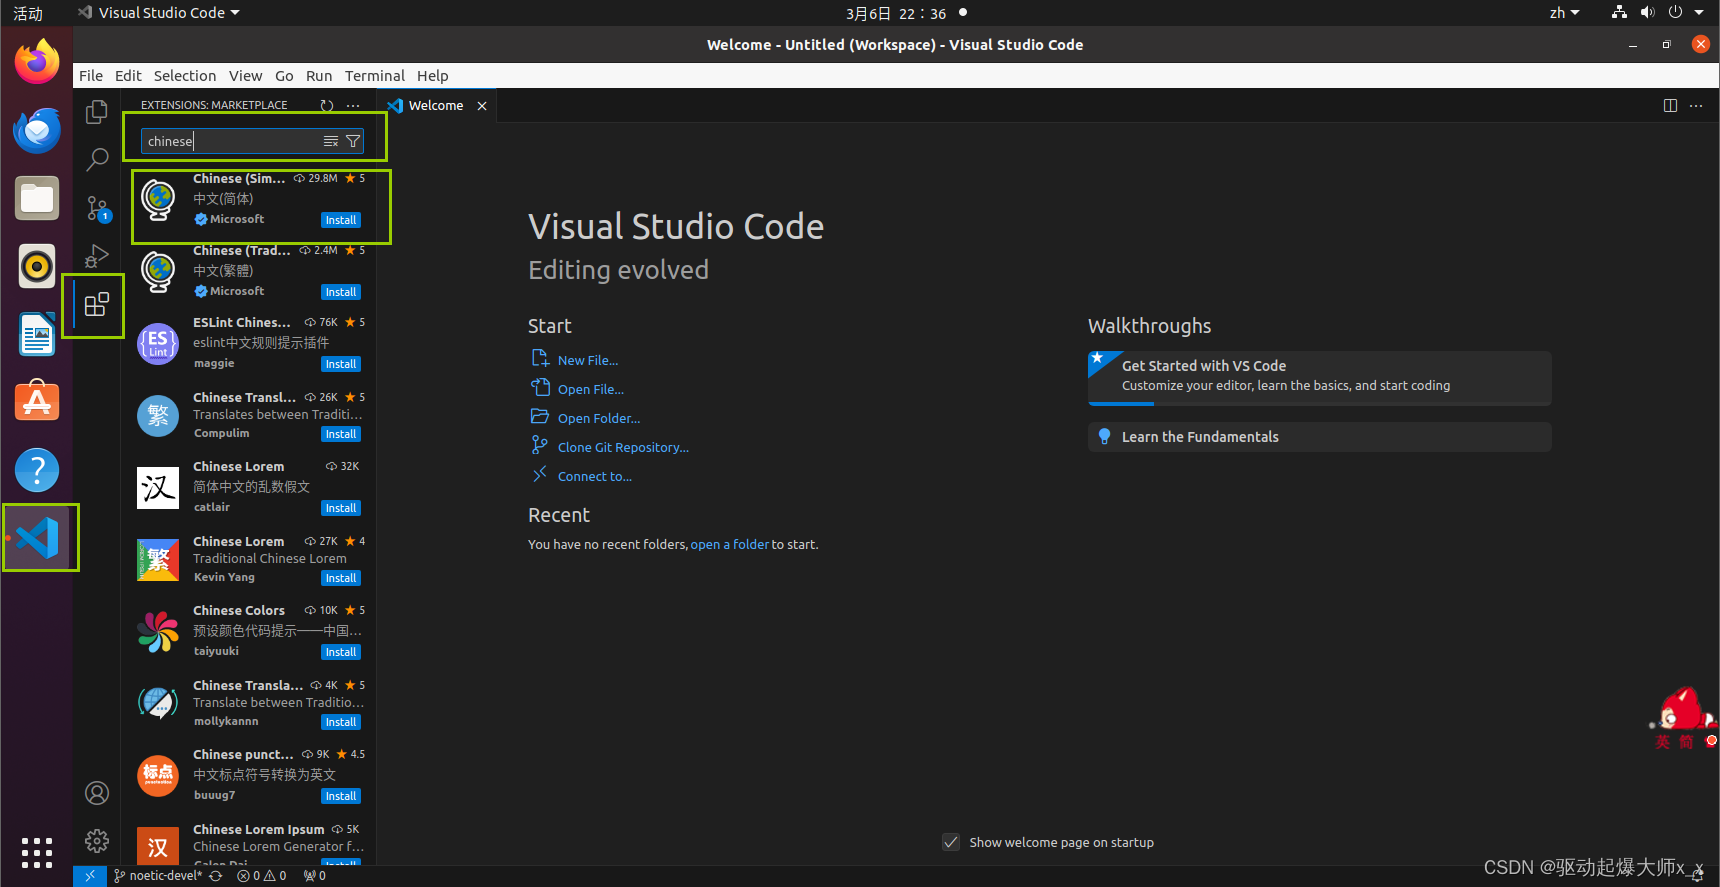Open the Search view in activity bar
Viewport: 1720px width, 887px height.
click(x=97, y=159)
